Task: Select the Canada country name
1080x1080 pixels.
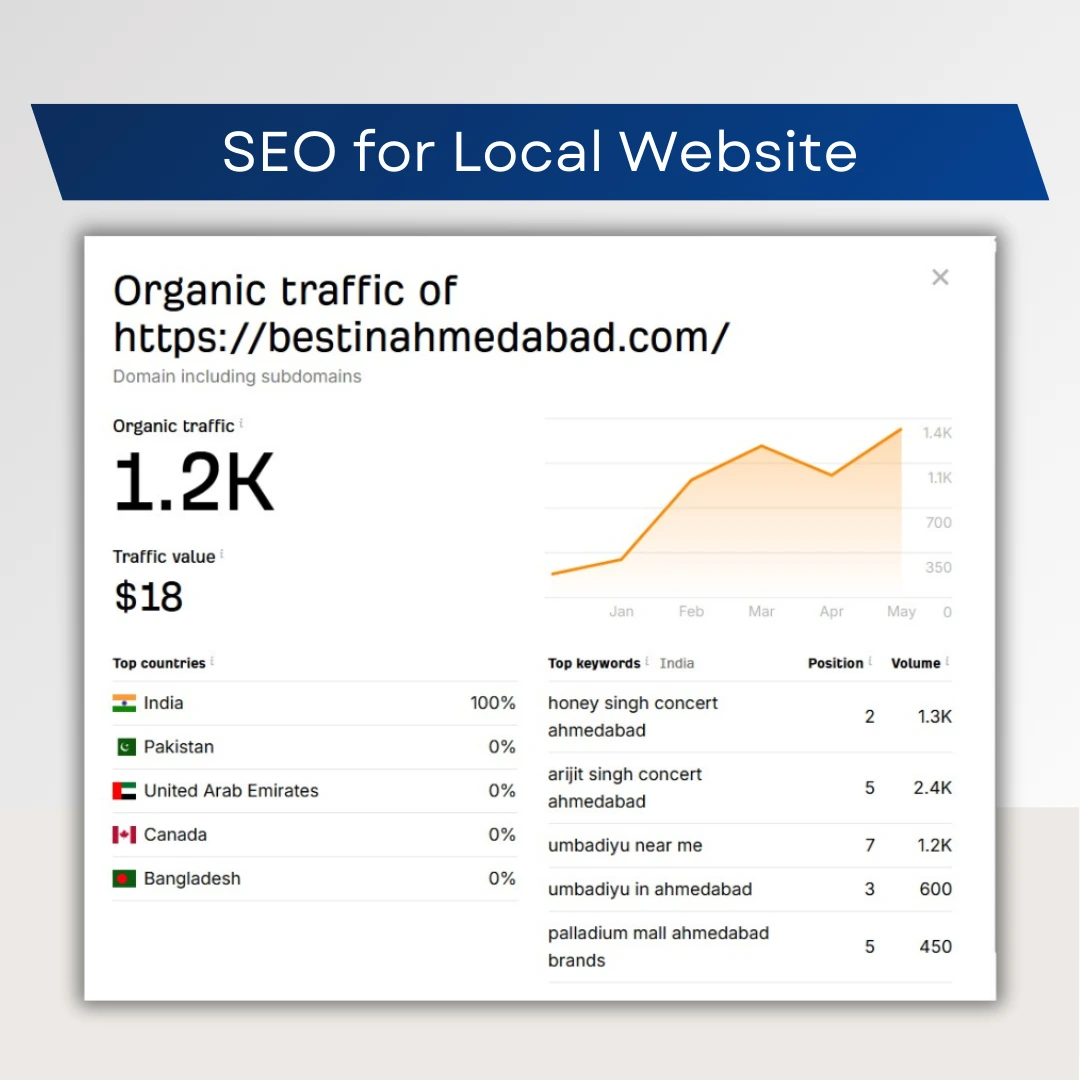Action: pos(175,835)
